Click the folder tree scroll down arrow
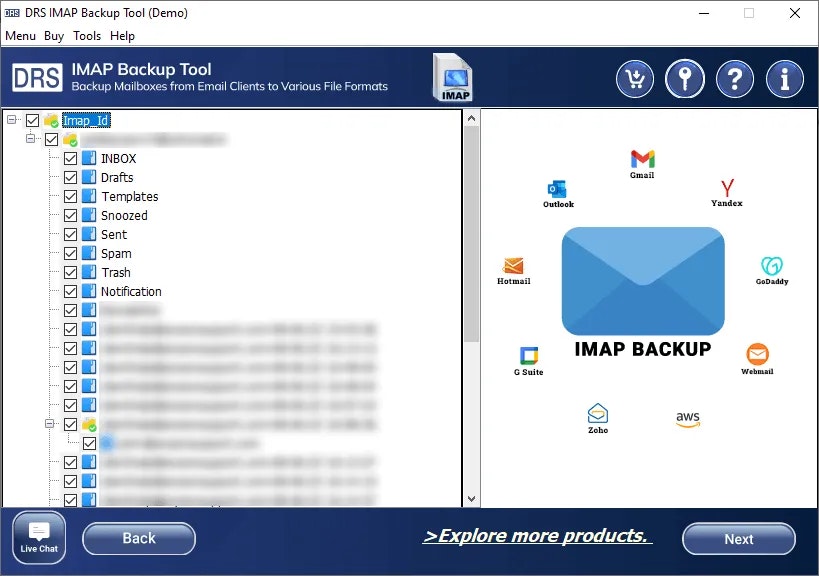 [471, 498]
